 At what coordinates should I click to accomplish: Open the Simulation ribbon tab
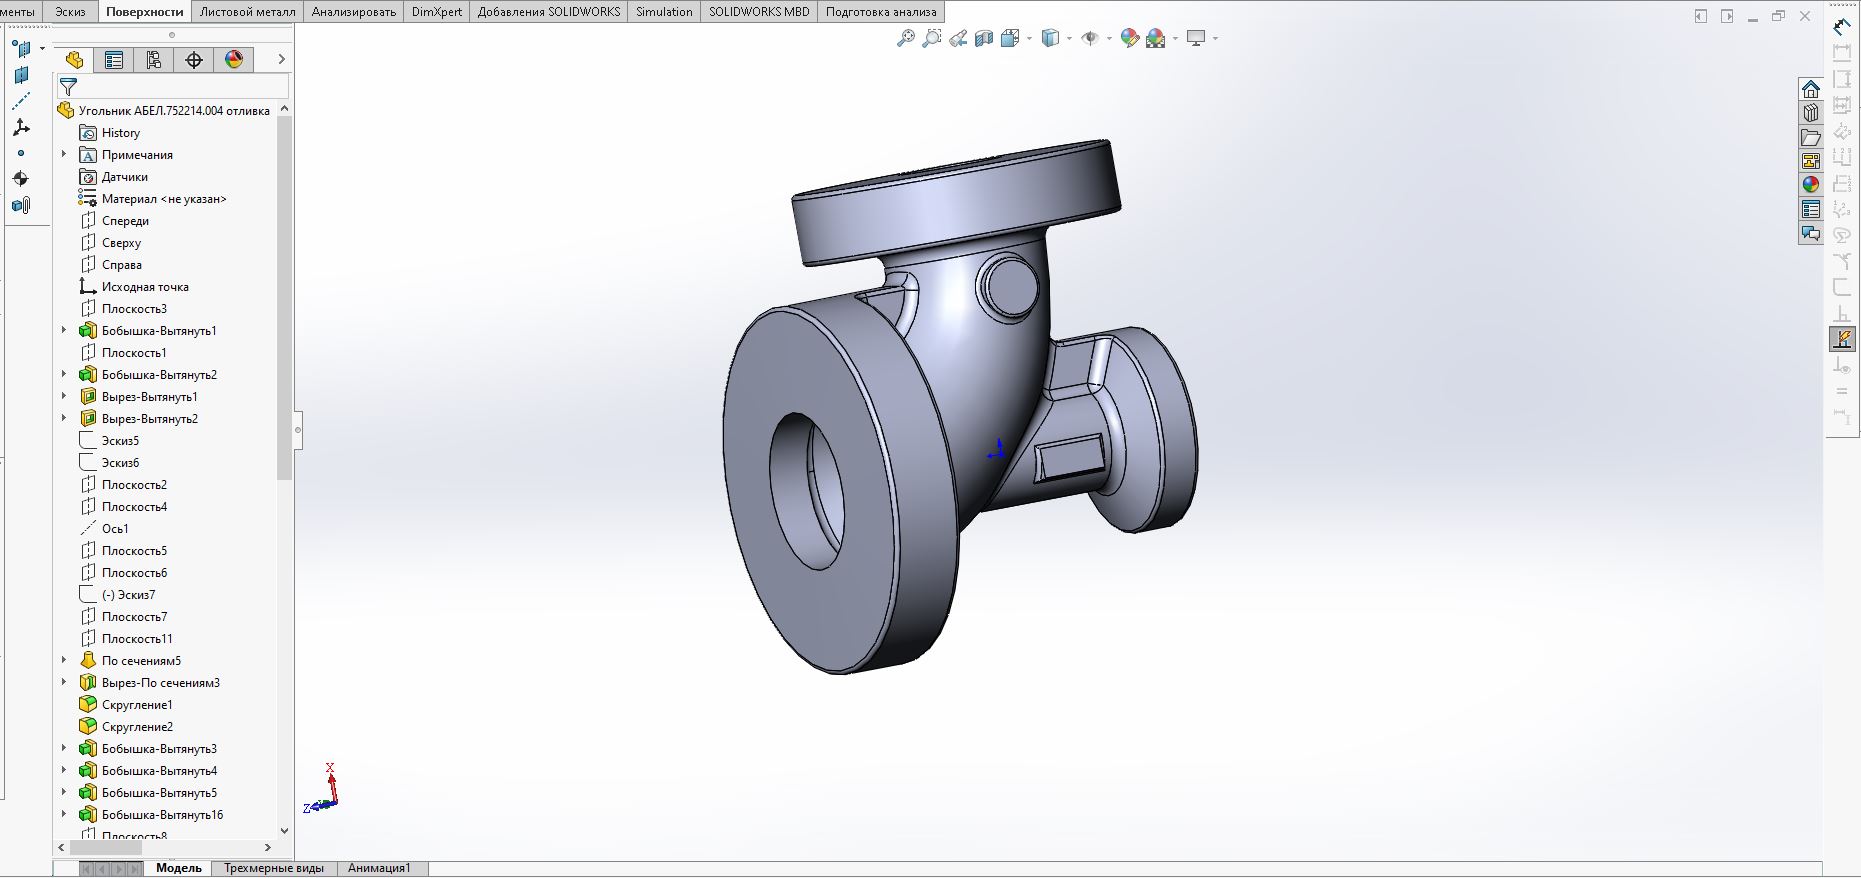click(x=664, y=12)
